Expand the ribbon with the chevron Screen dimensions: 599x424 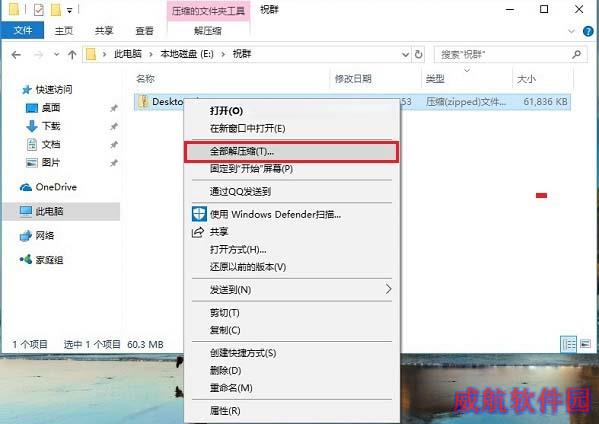pos(571,31)
